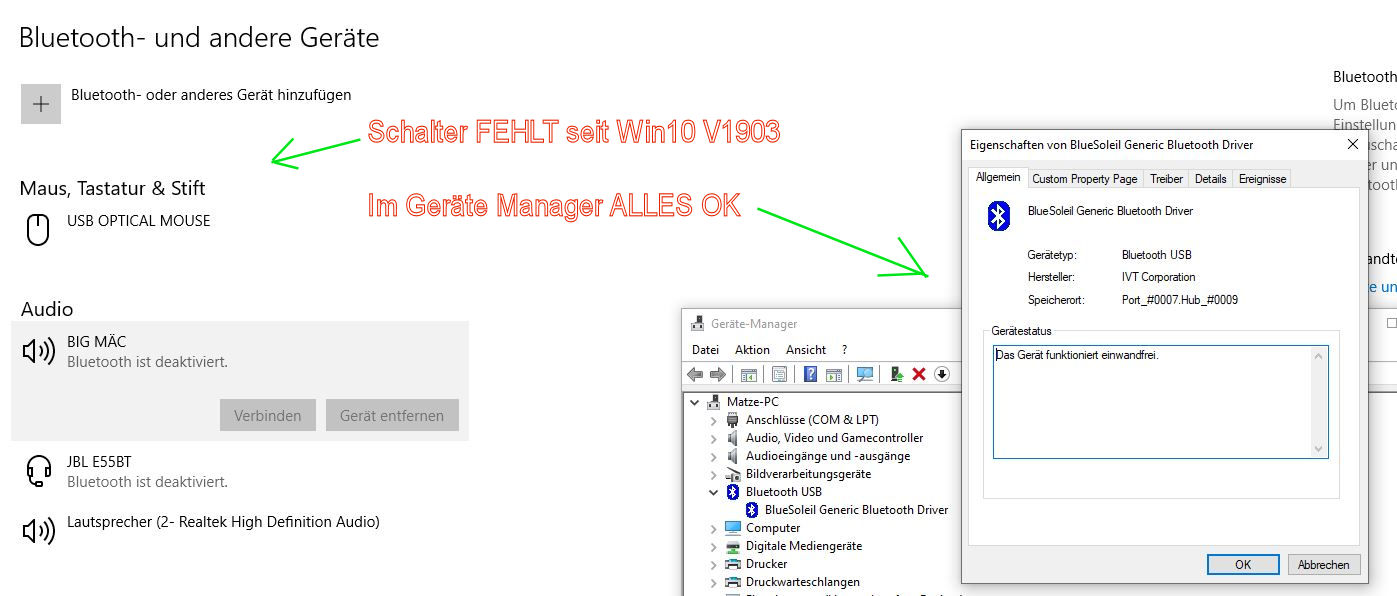Click the Matze-PC computer icon in tree
The image size is (1397, 596).
click(714, 402)
